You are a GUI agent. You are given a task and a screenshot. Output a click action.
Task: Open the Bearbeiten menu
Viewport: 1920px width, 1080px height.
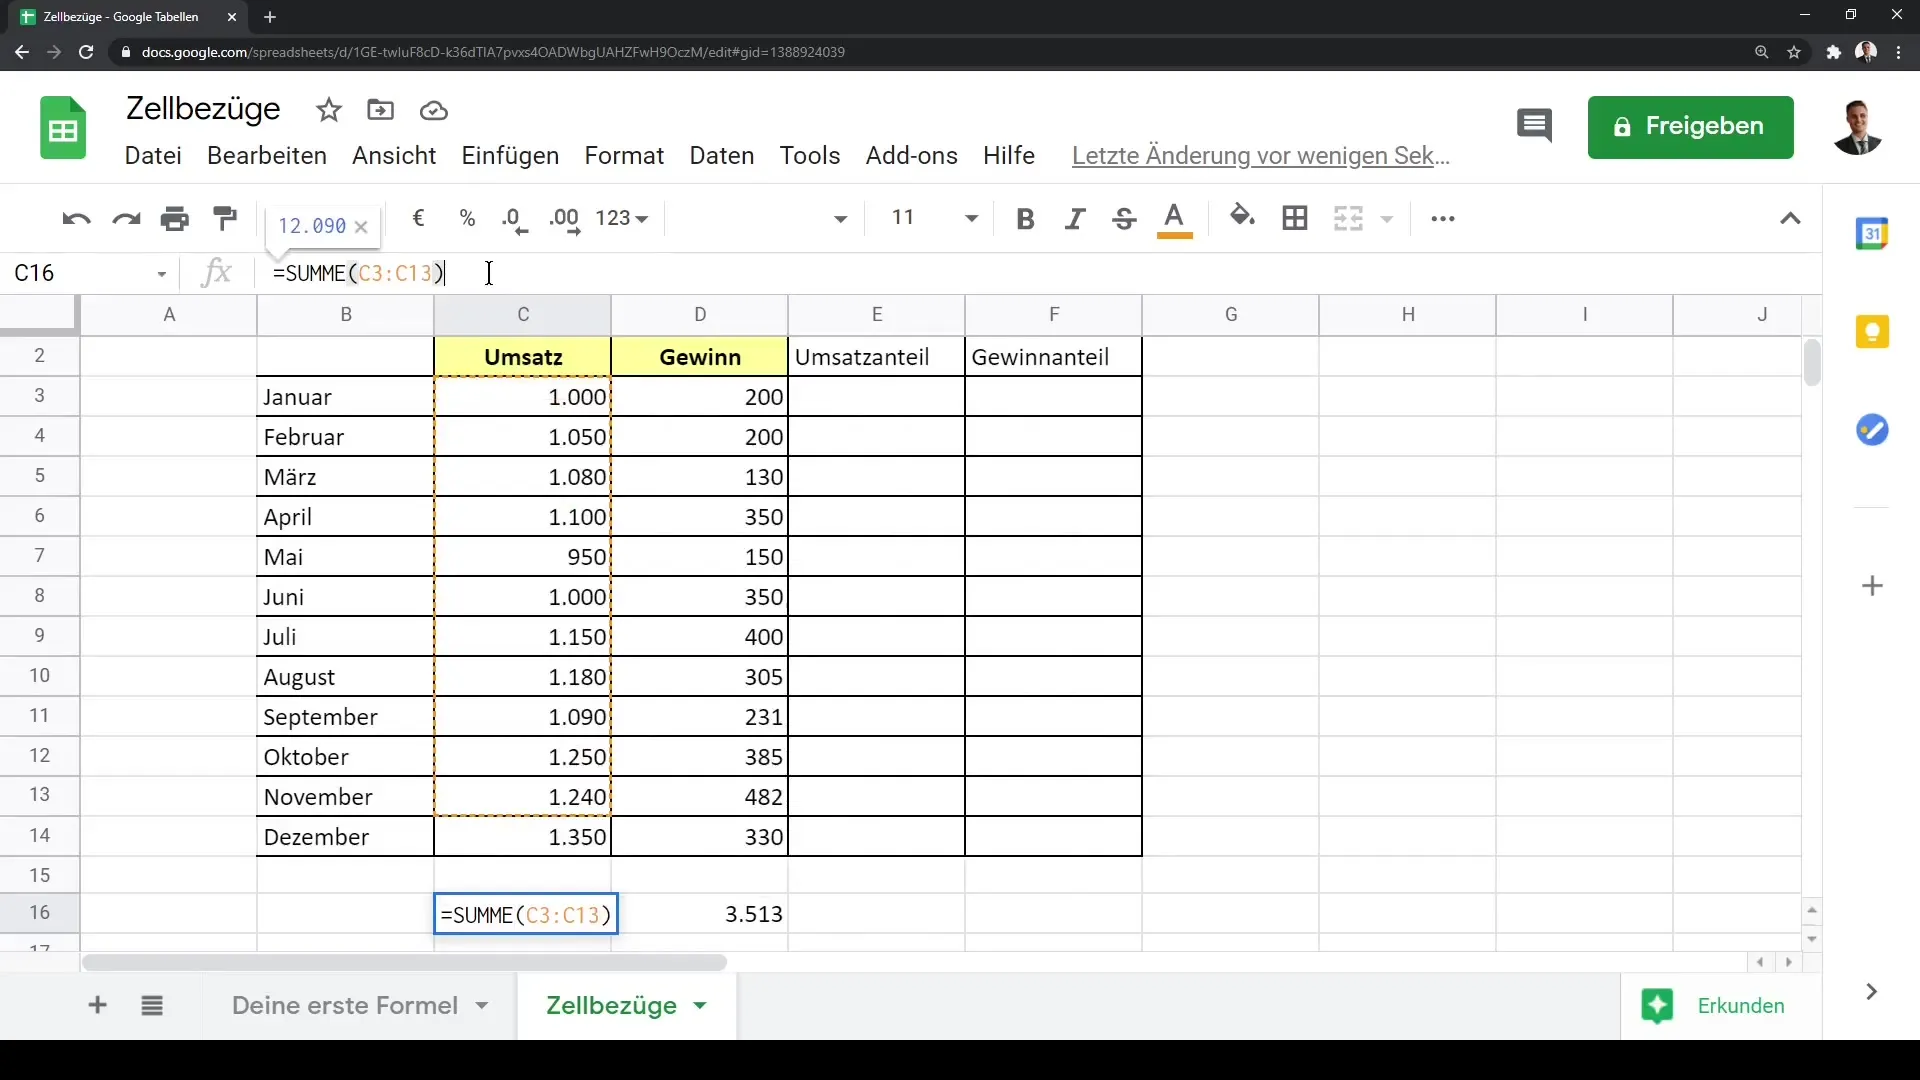(x=267, y=156)
